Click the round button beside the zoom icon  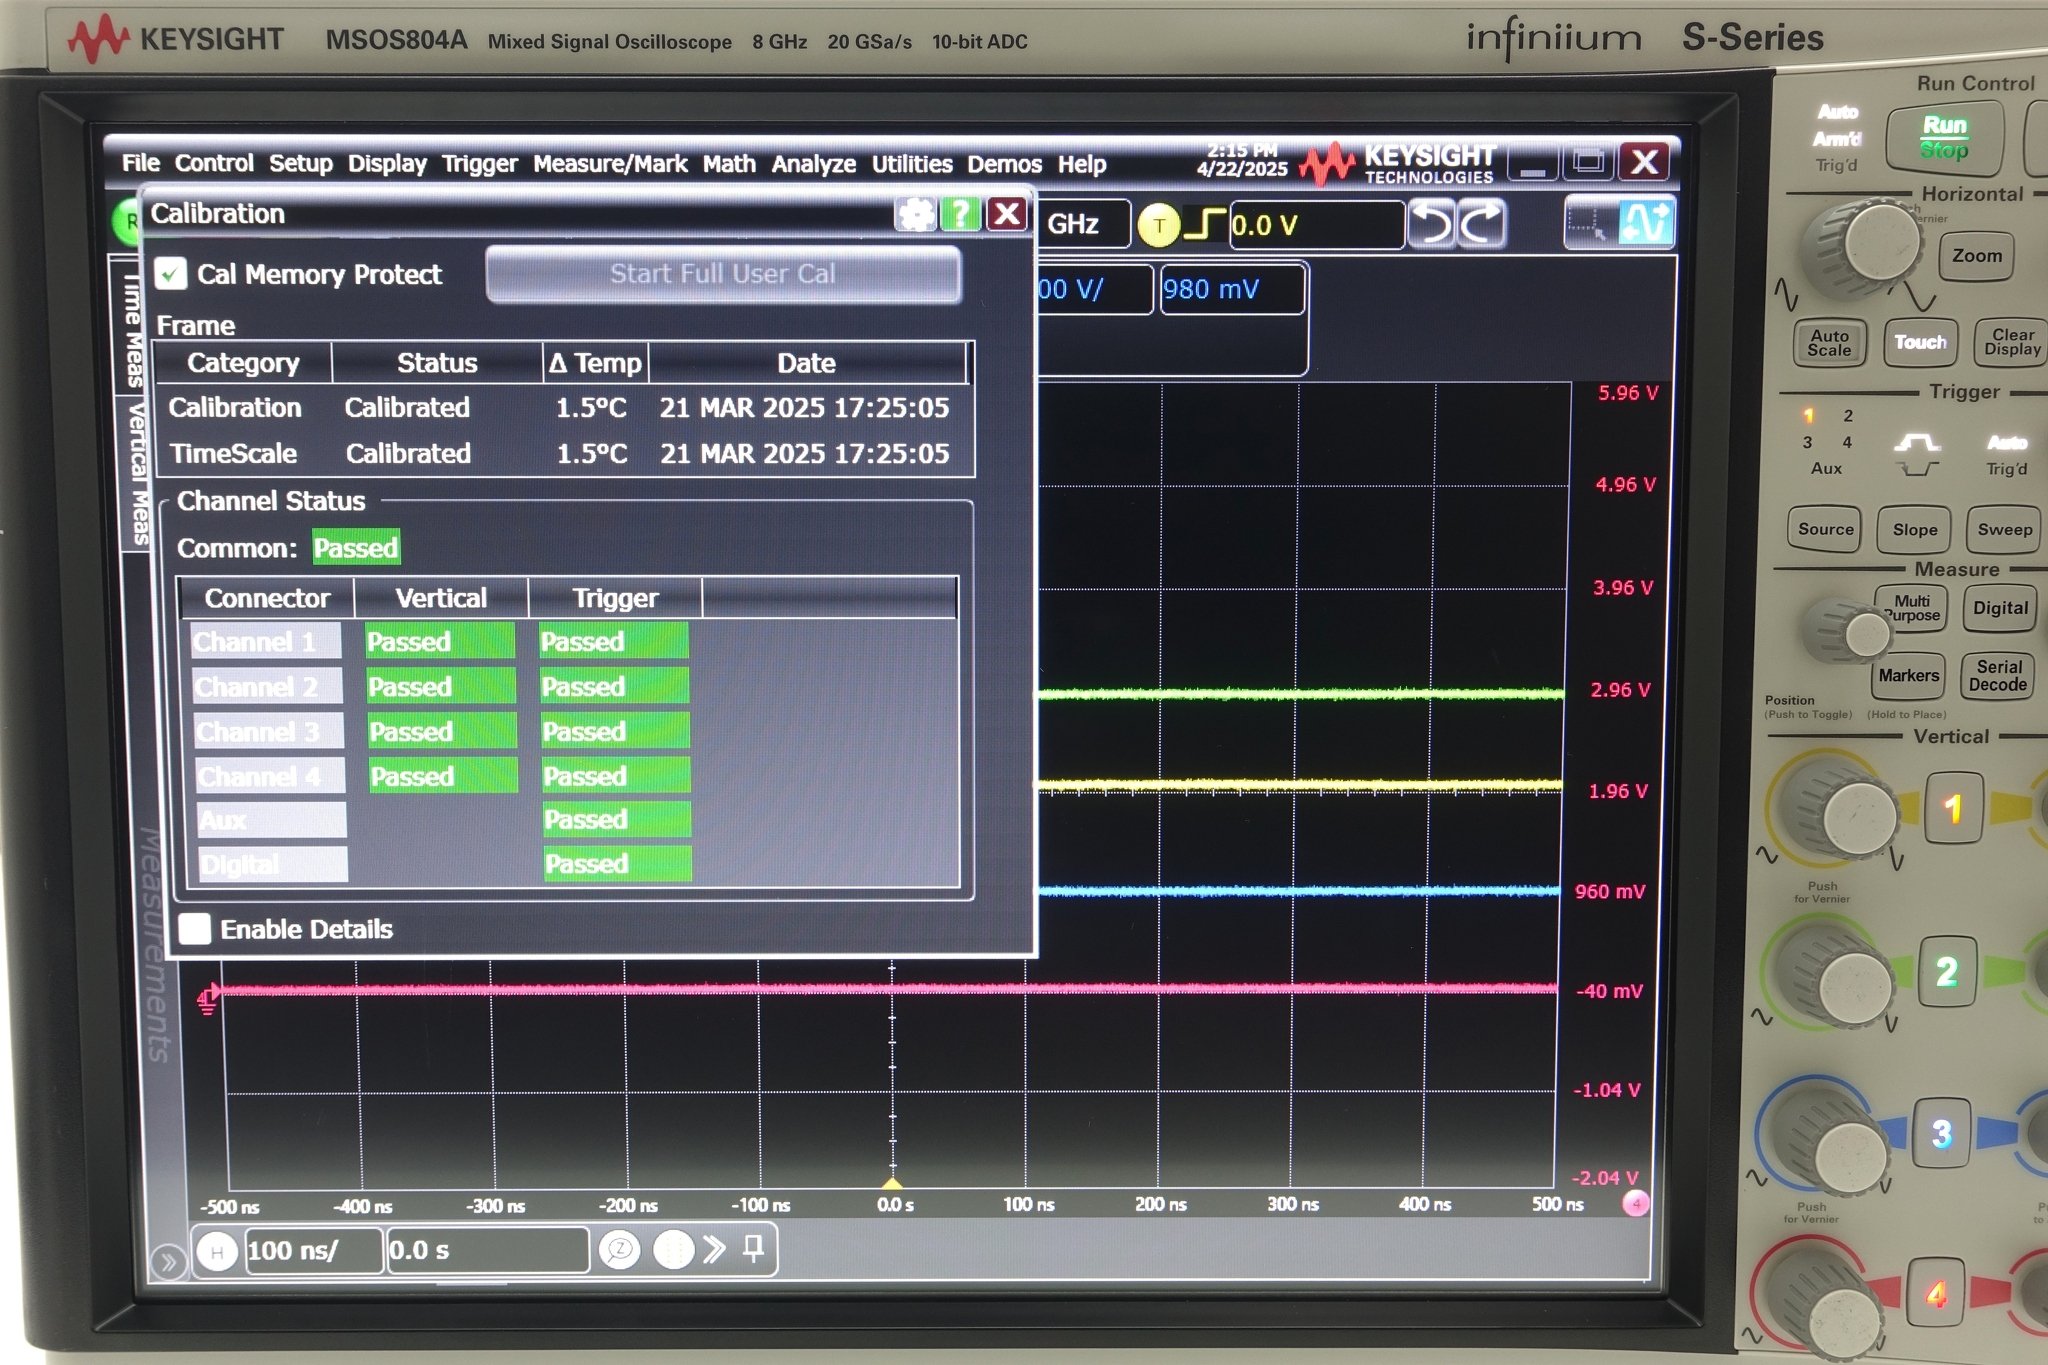tap(673, 1249)
